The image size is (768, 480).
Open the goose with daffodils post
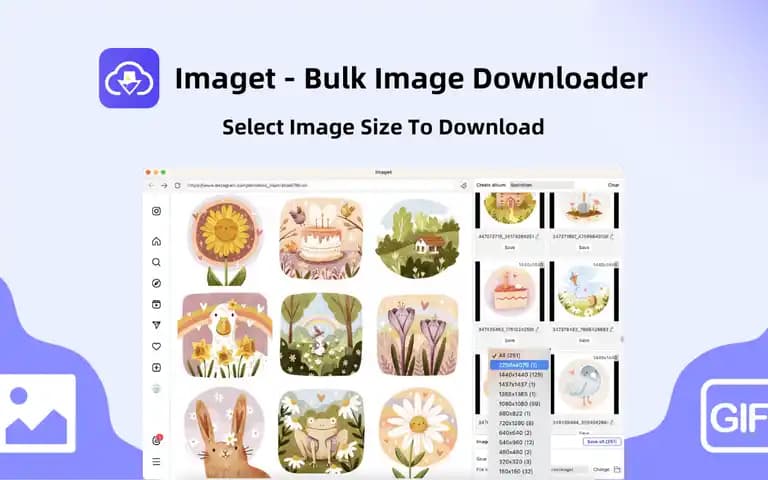click(x=225, y=335)
